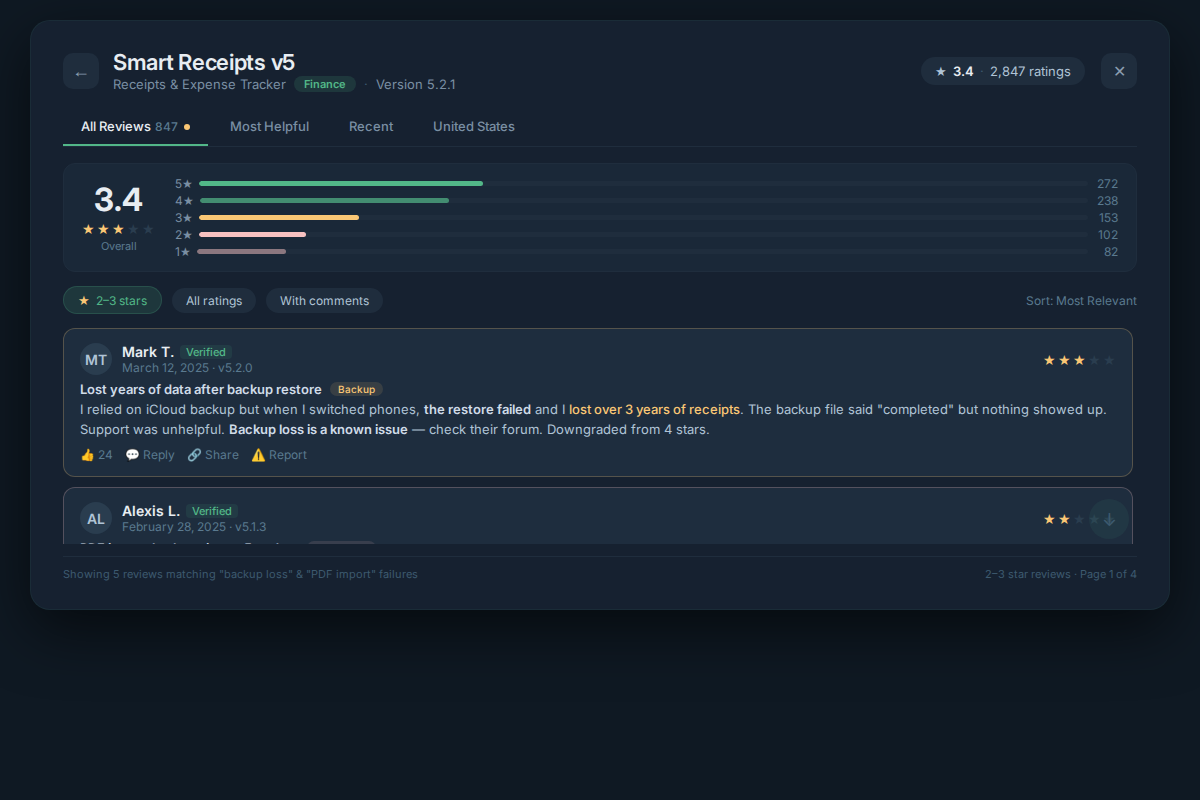Image resolution: width=1200 pixels, height=800 pixels.
Task: Open the United States tab
Action: pyautogui.click(x=474, y=127)
